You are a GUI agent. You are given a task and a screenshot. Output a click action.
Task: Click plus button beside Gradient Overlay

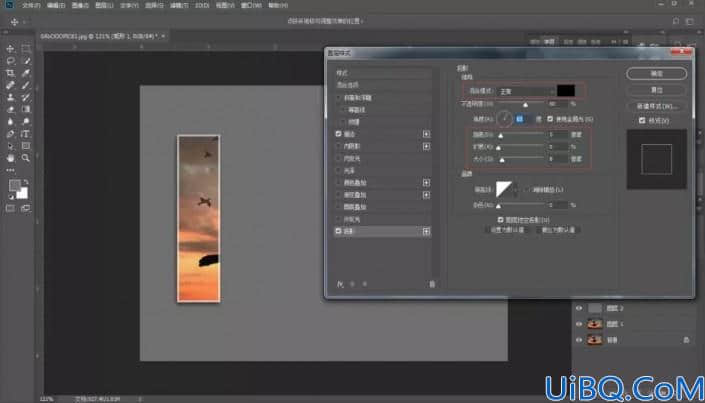pyautogui.click(x=426, y=195)
